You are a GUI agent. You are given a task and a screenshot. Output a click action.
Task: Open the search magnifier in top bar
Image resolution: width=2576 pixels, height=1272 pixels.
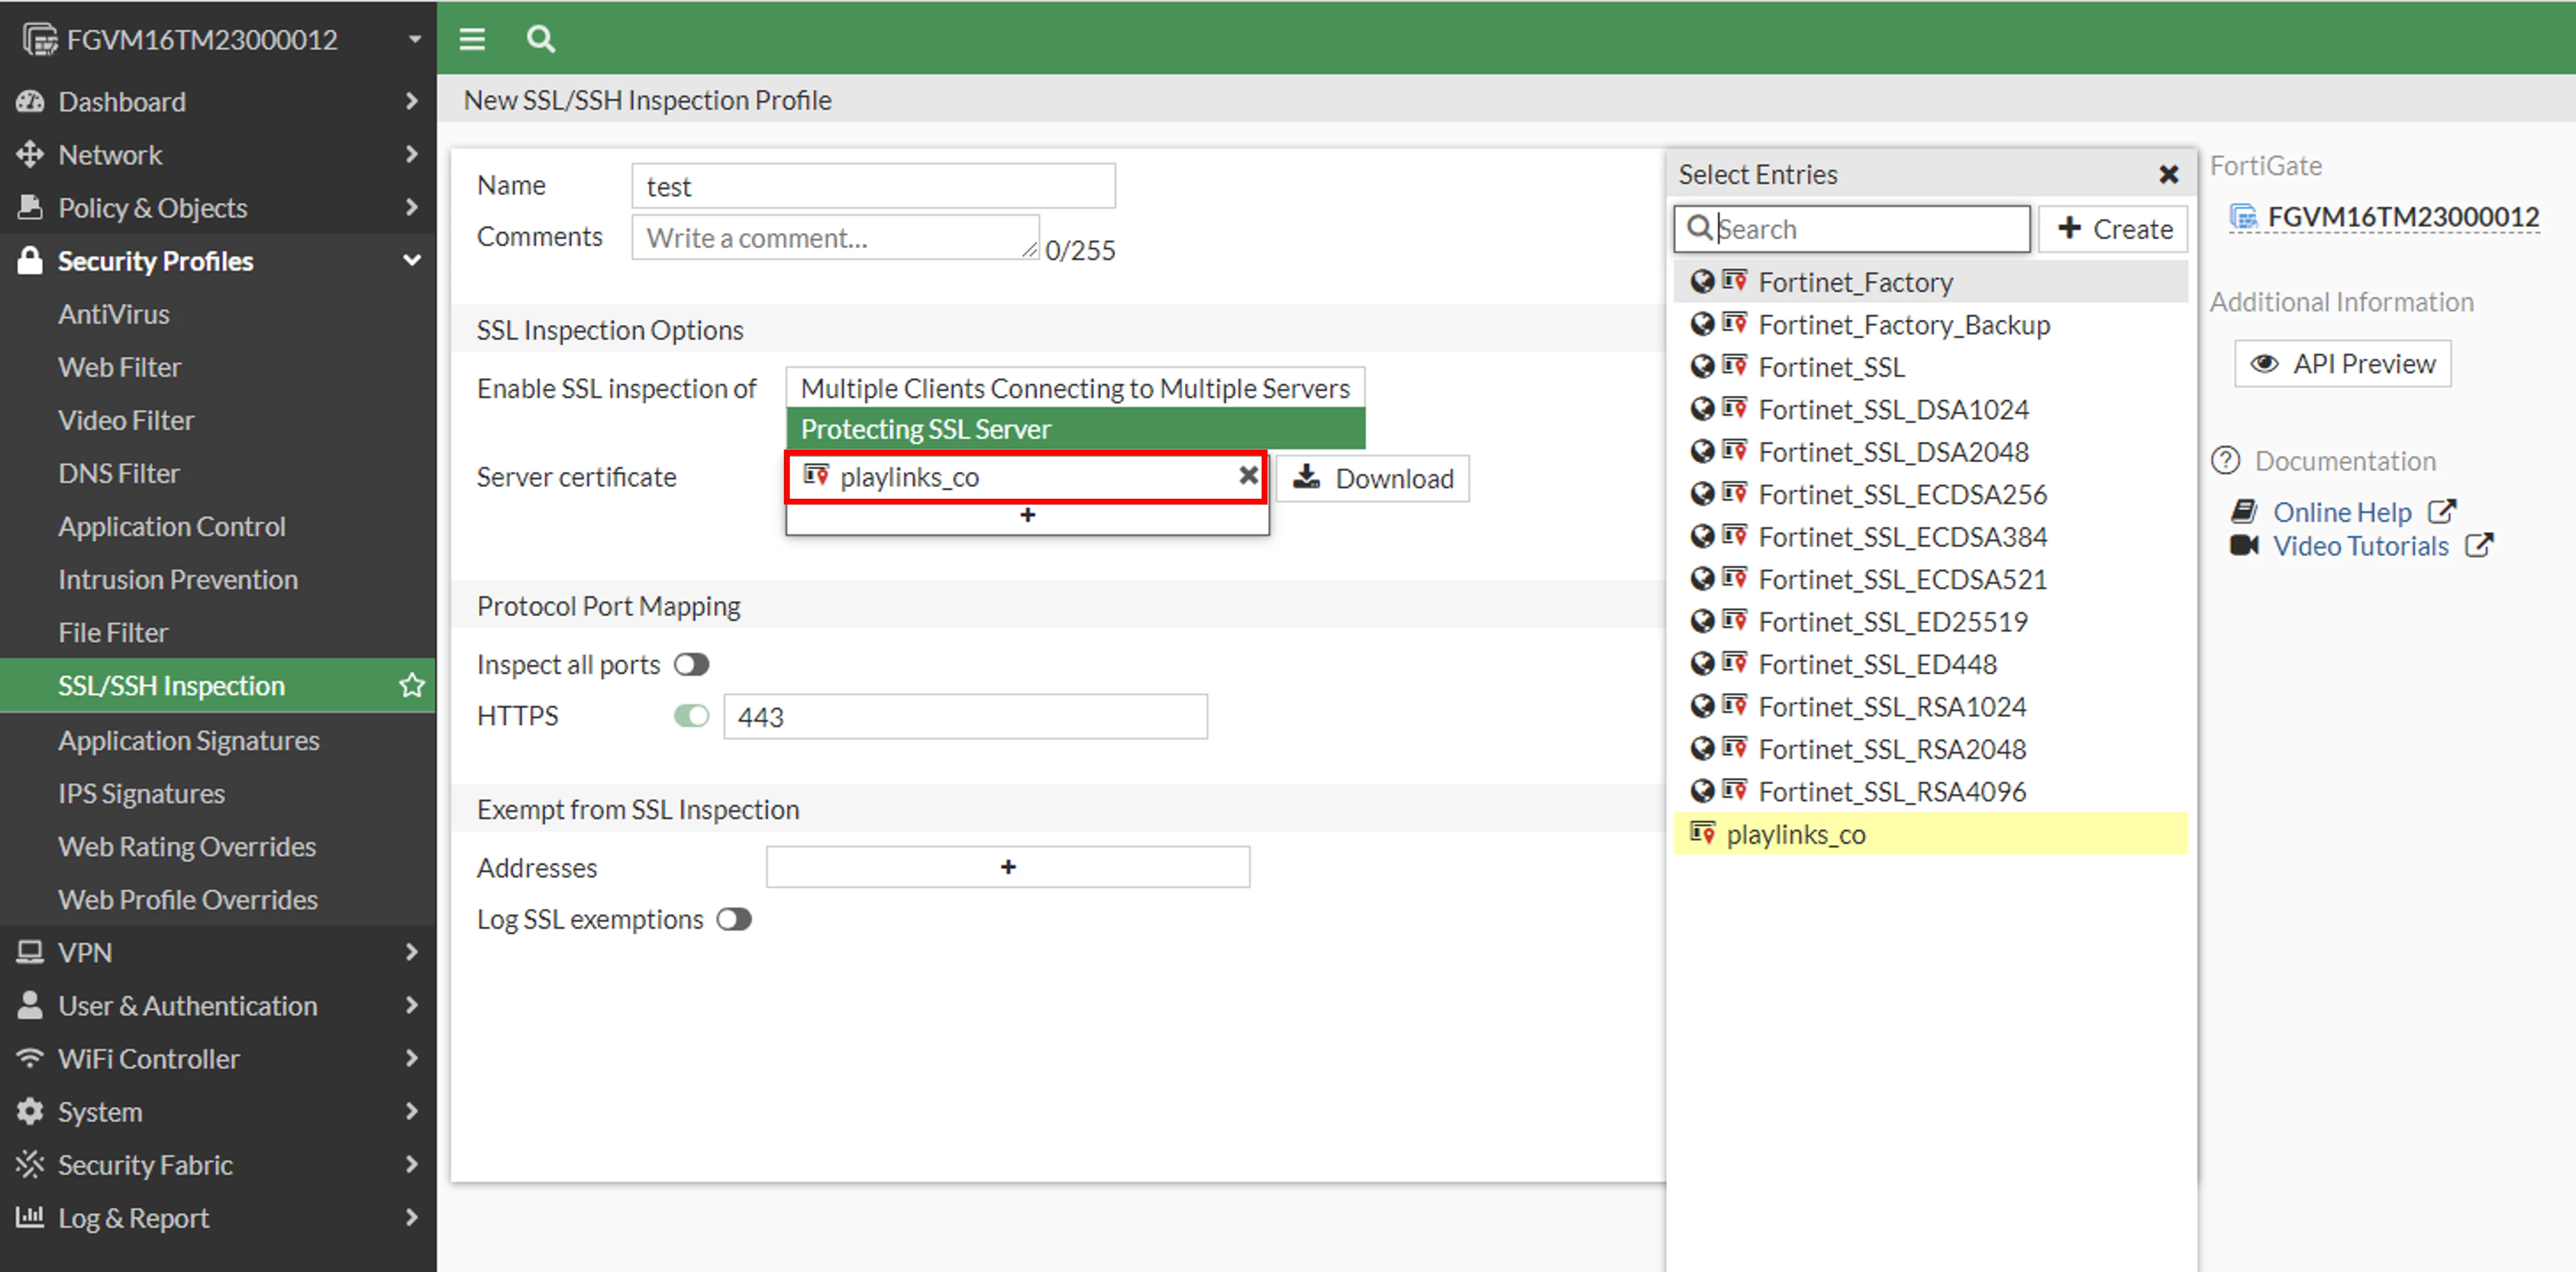(x=540, y=39)
